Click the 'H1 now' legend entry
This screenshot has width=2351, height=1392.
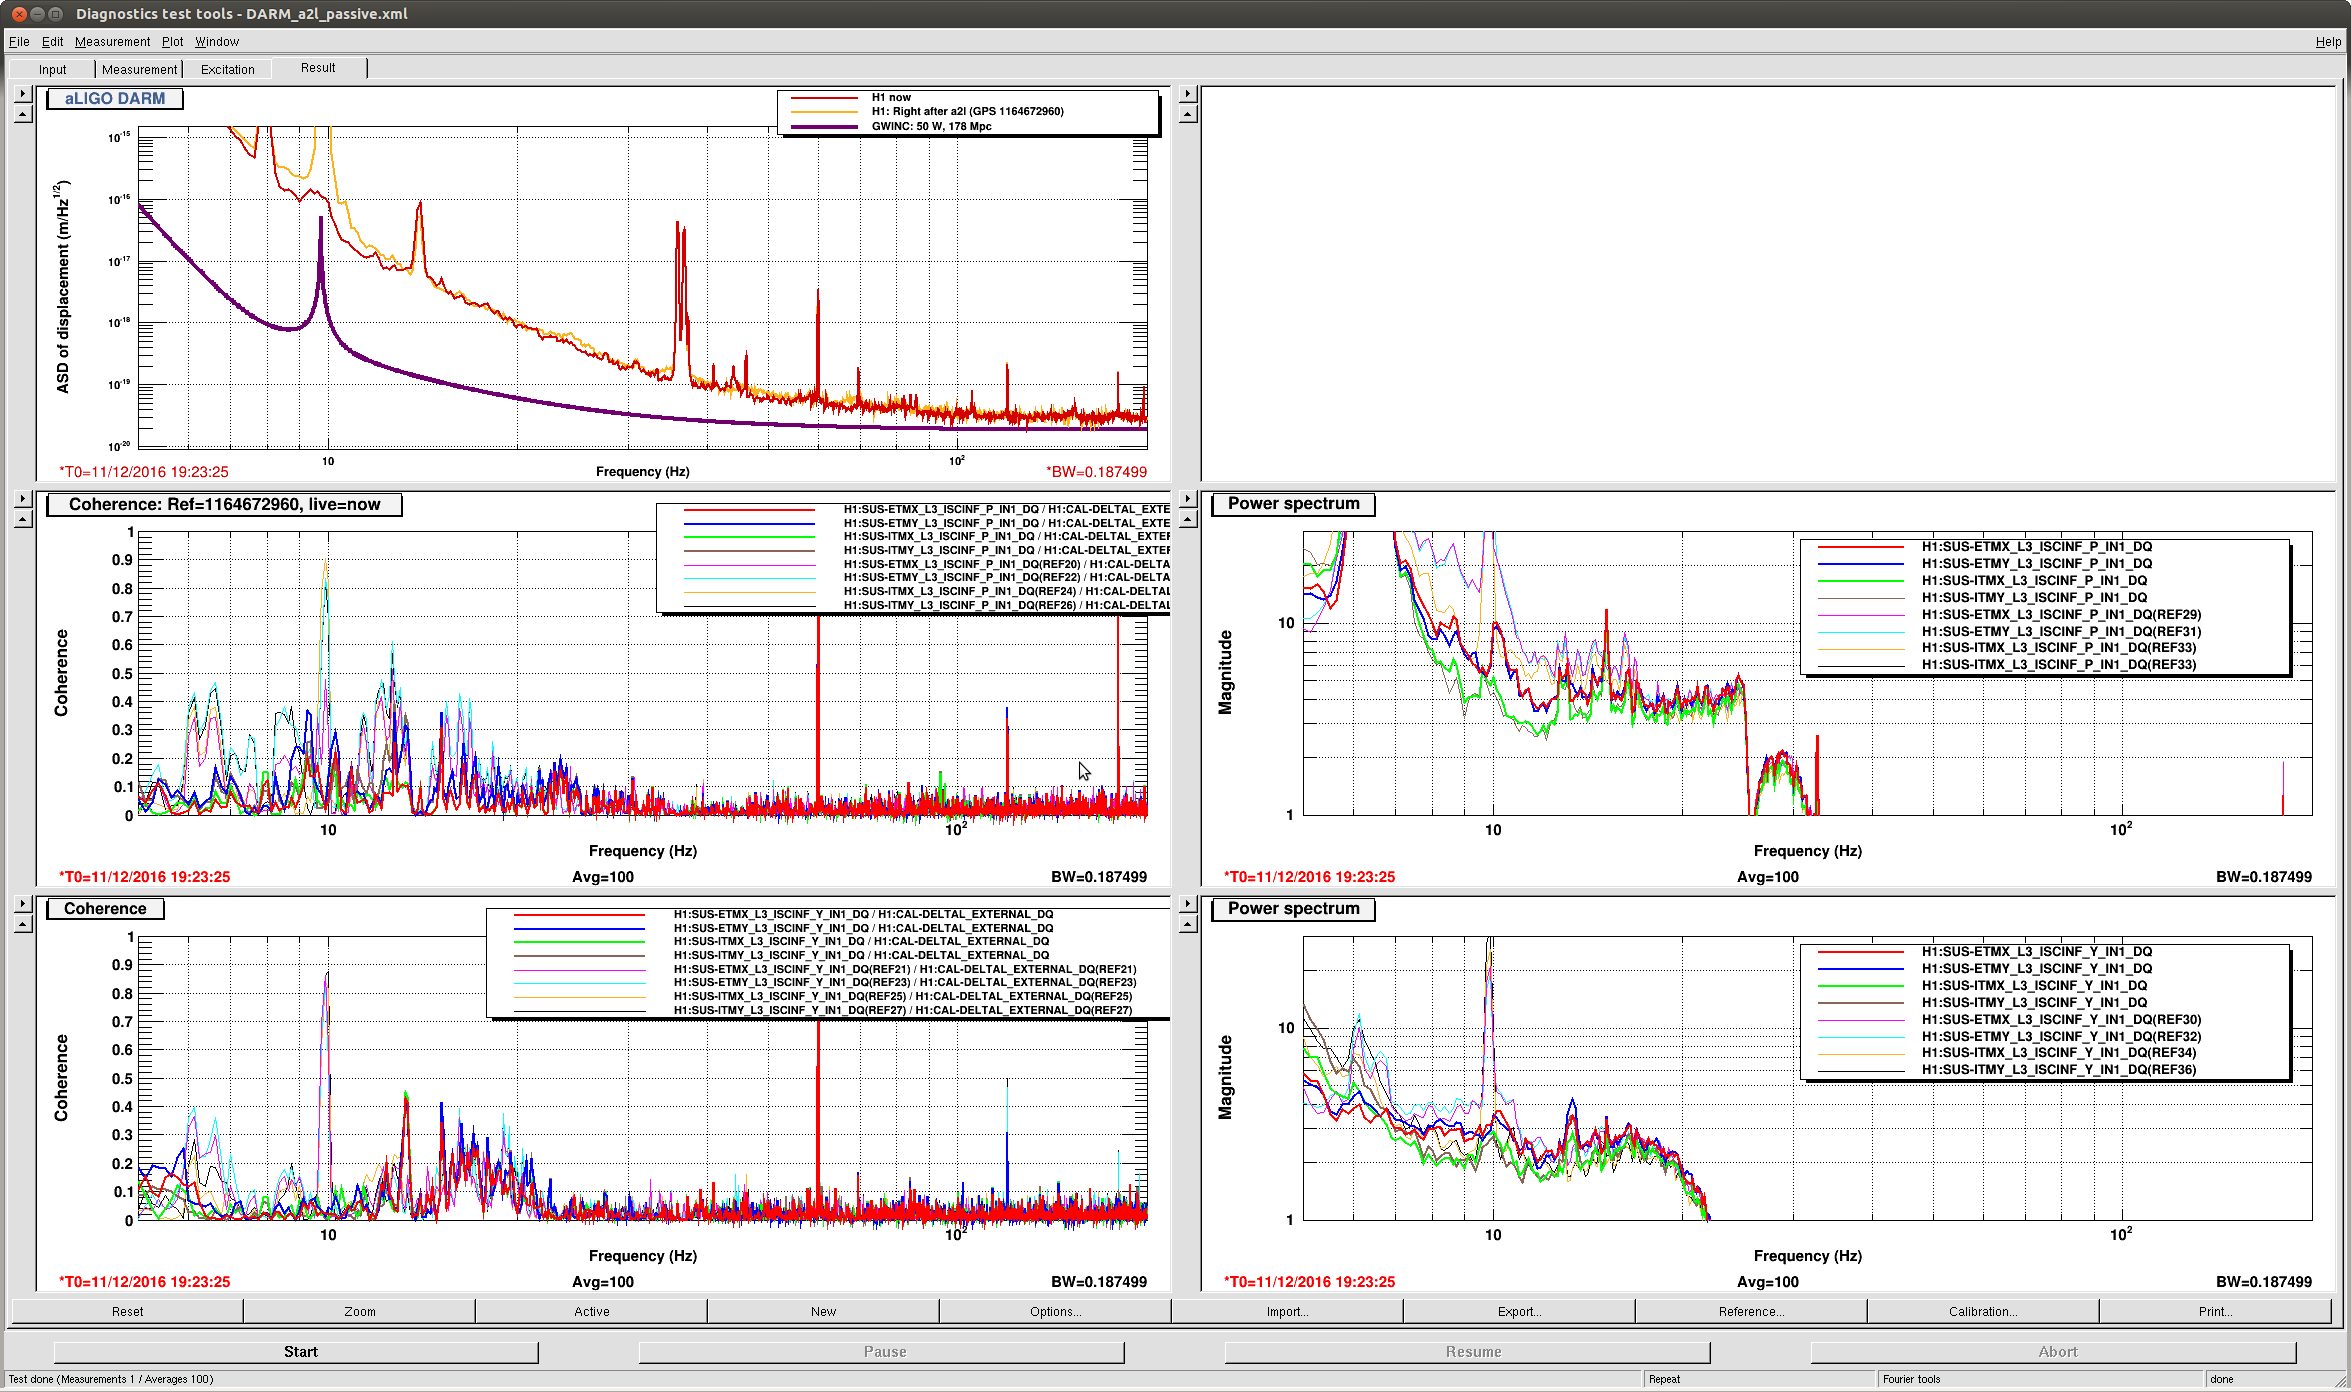pos(891,98)
